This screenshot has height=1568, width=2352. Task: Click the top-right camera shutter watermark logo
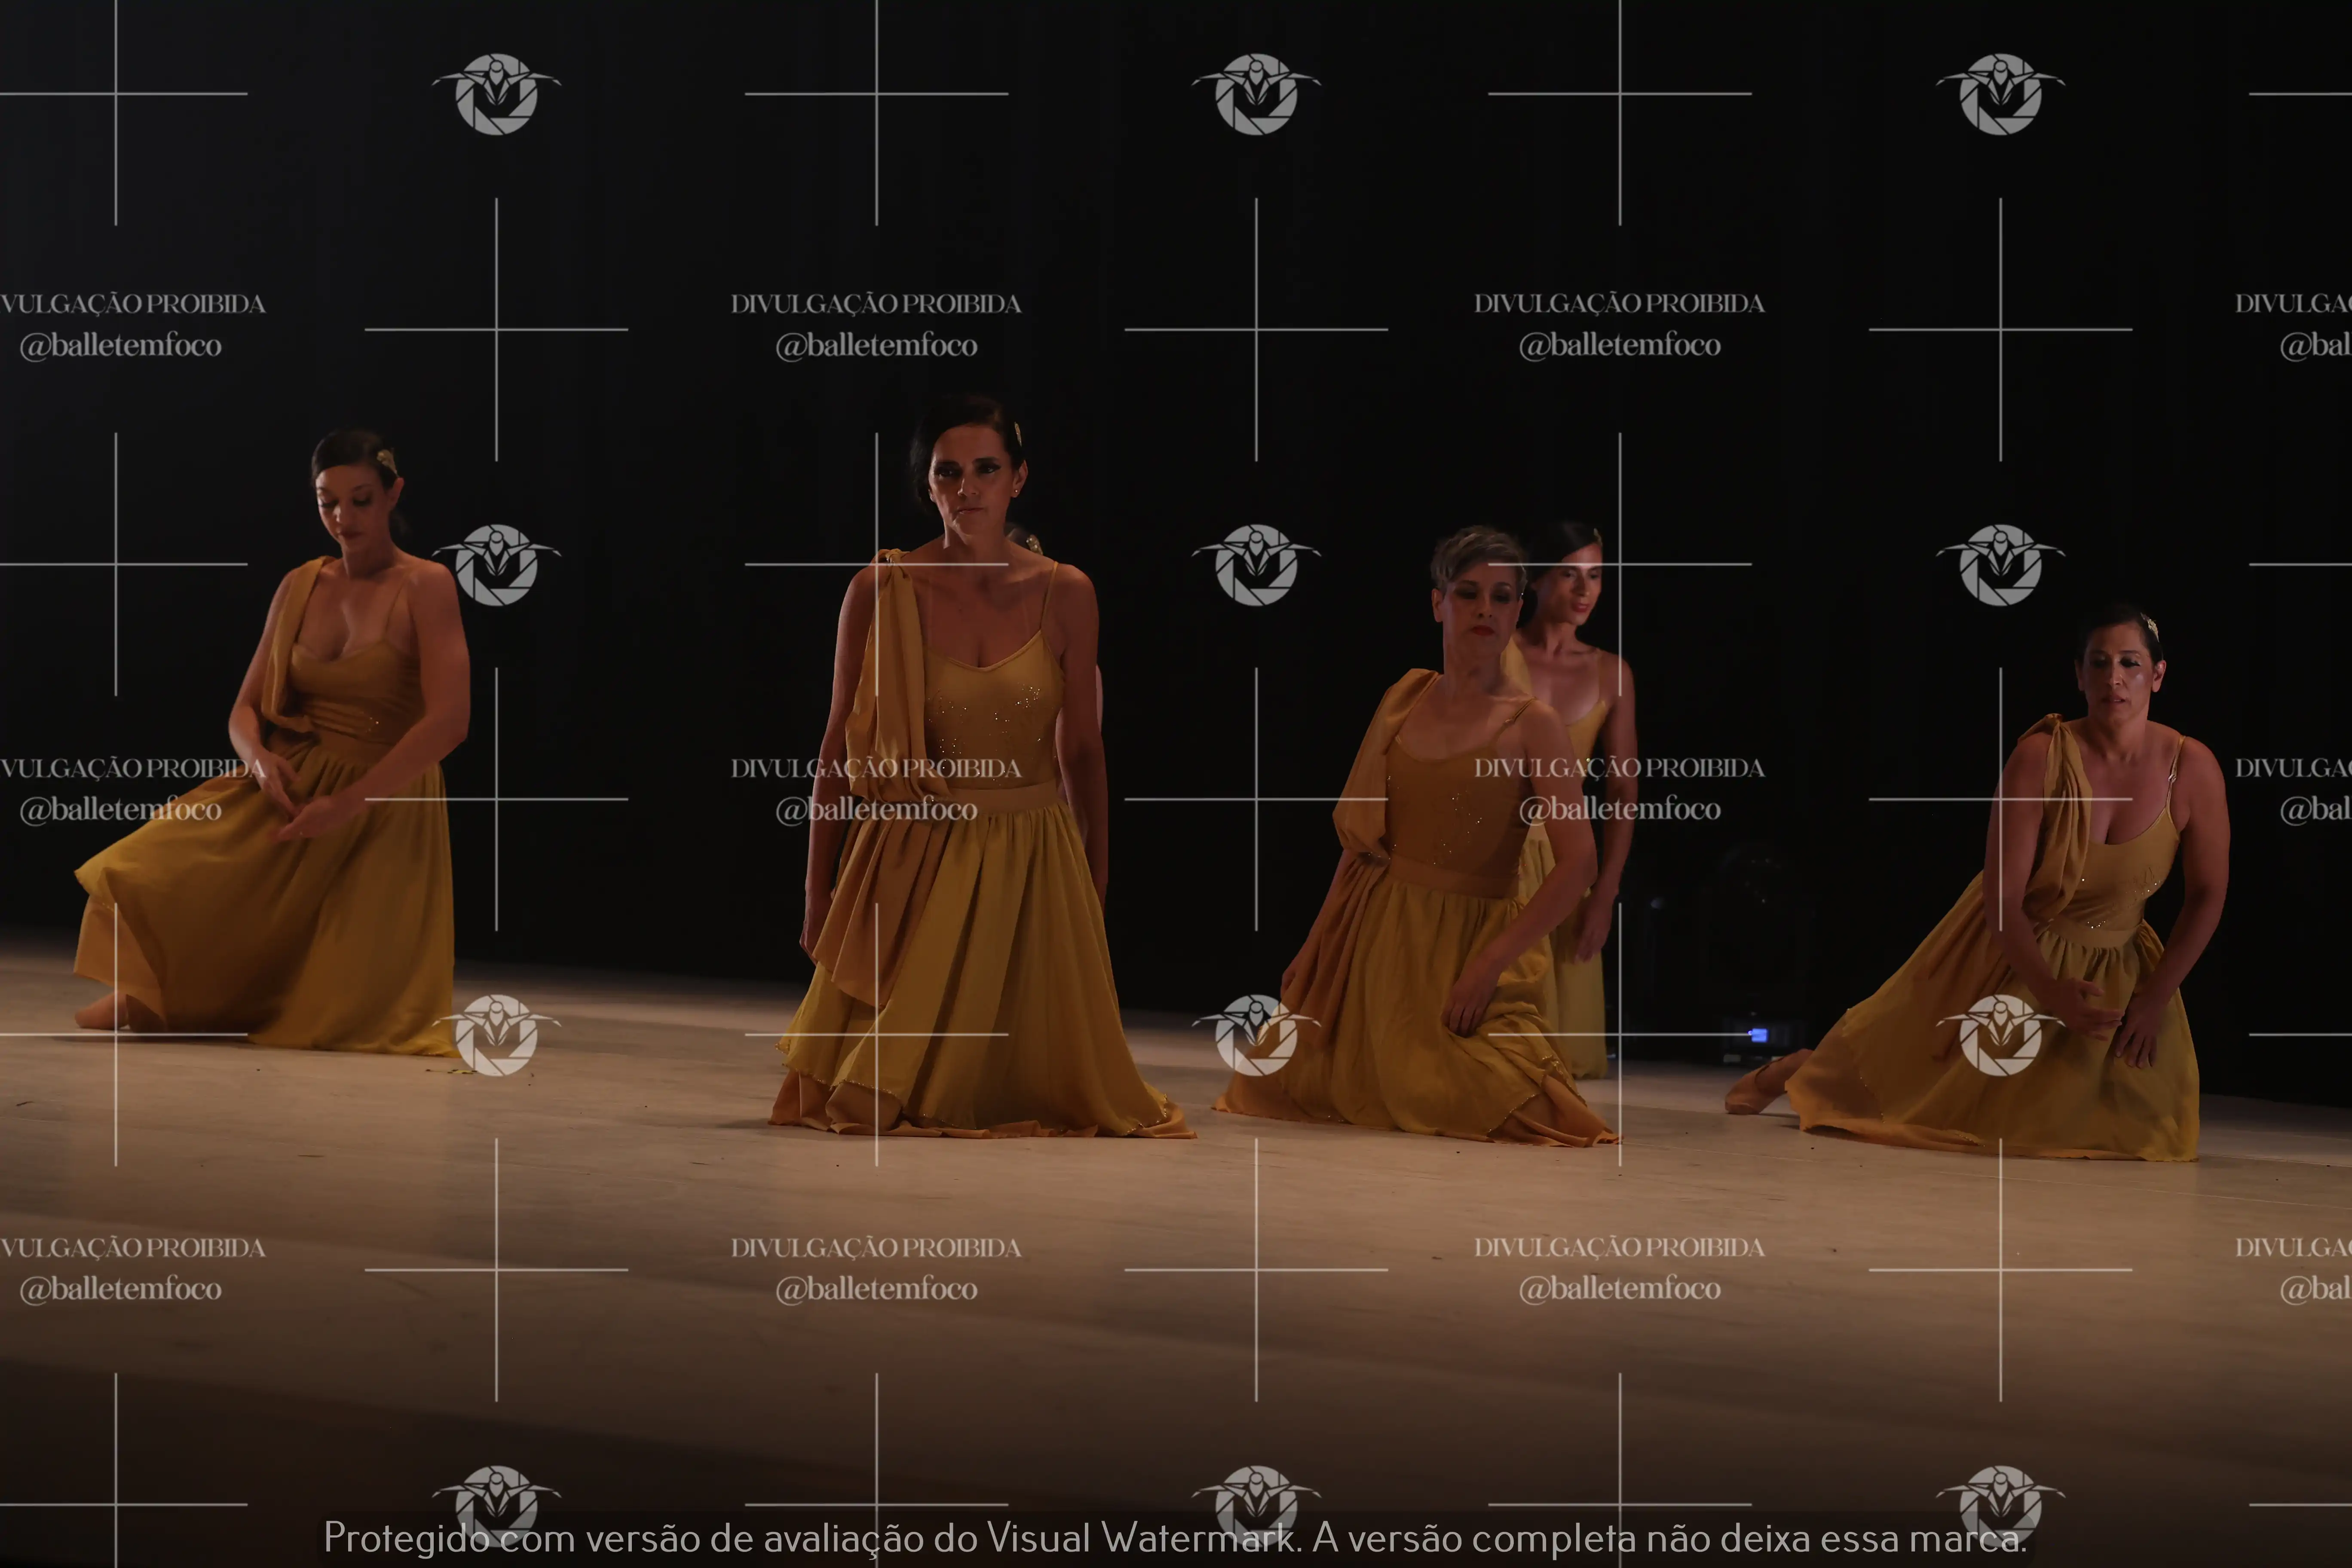click(2000, 94)
